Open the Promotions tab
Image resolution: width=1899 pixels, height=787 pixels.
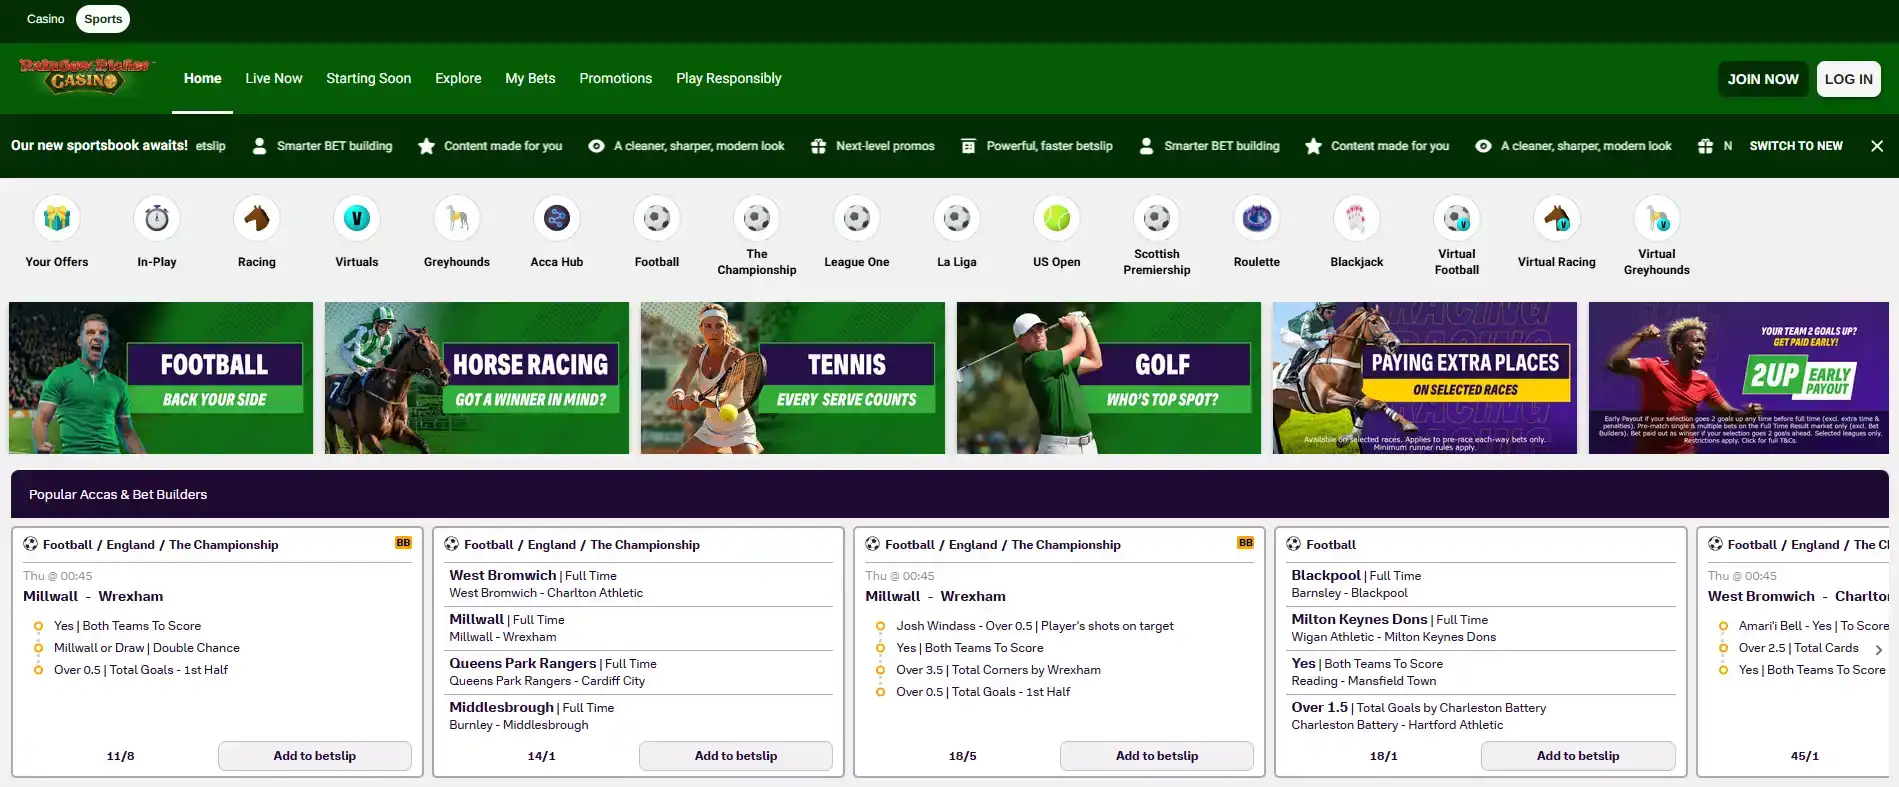click(x=616, y=78)
